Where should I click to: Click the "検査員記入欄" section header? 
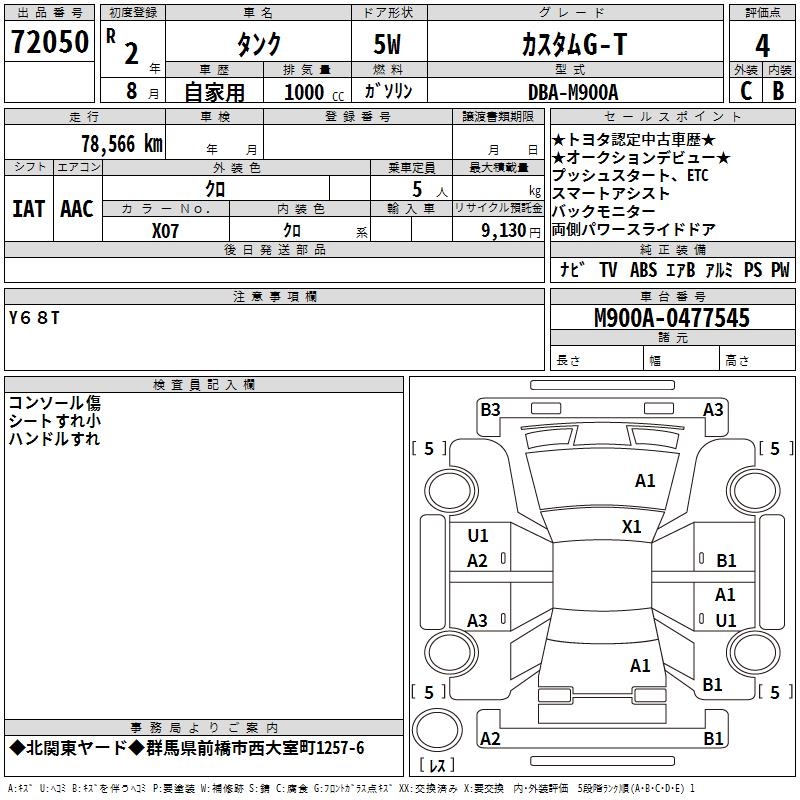[x=204, y=385]
